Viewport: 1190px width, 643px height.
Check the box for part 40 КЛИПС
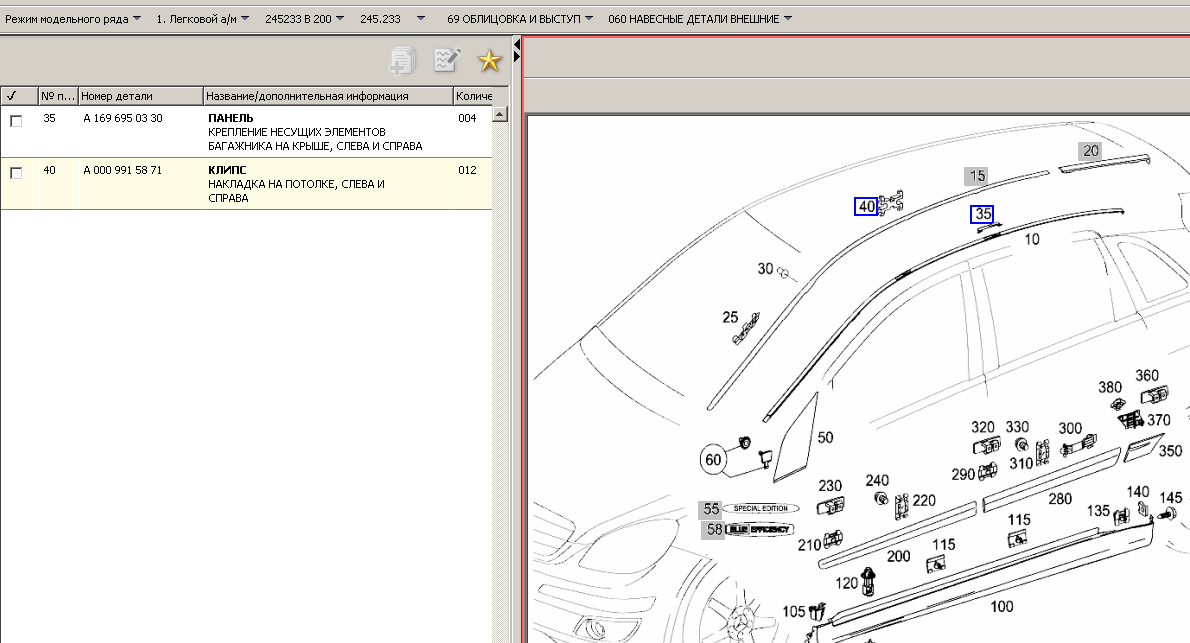[x=16, y=173]
